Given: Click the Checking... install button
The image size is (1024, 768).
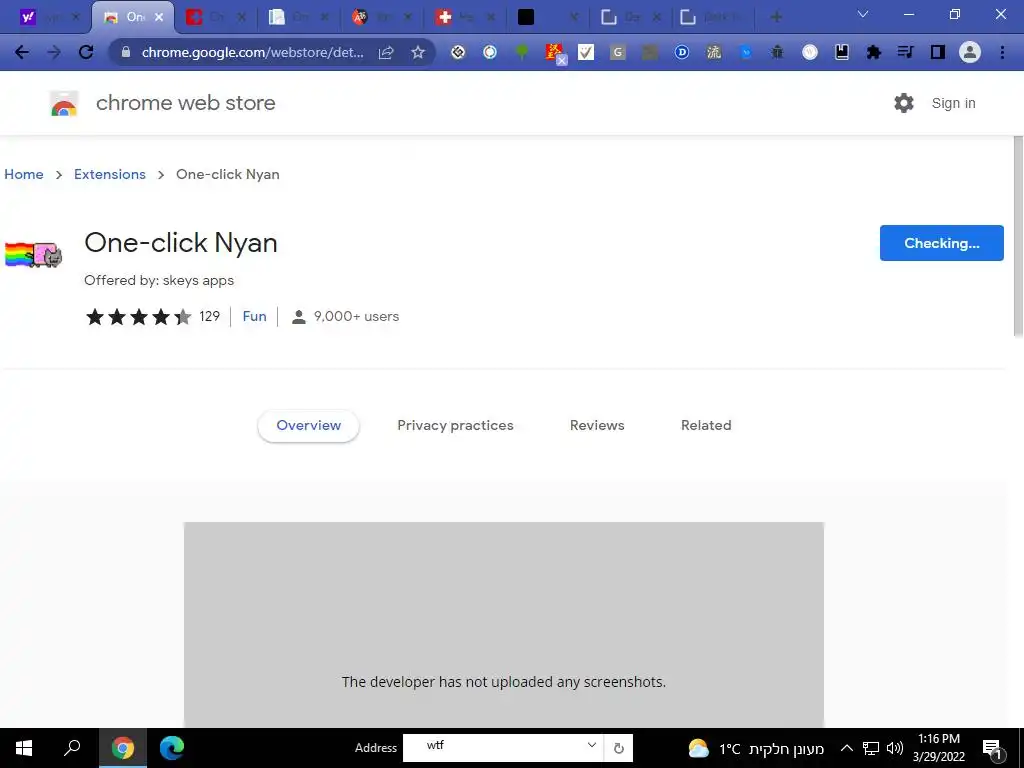Looking at the screenshot, I should pyautogui.click(x=942, y=243).
